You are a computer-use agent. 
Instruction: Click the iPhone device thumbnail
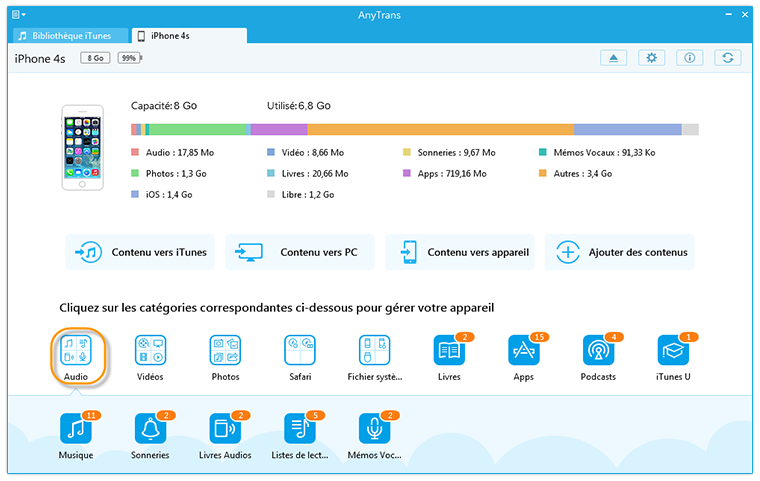[82, 147]
